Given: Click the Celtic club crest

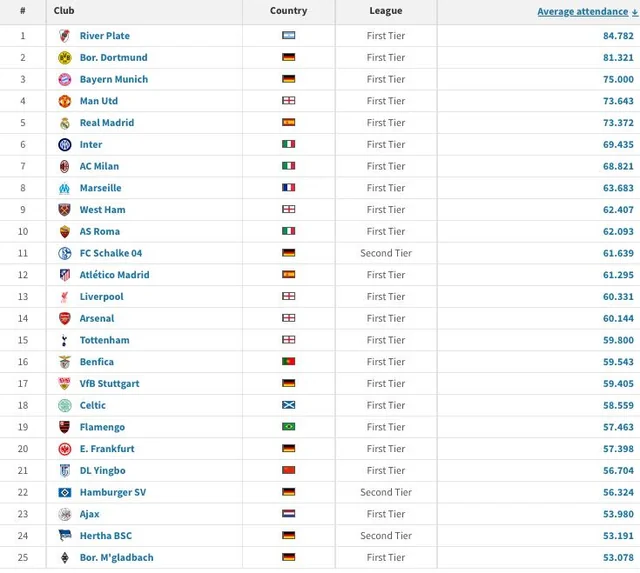Looking at the screenshot, I should pyautogui.click(x=65, y=406).
